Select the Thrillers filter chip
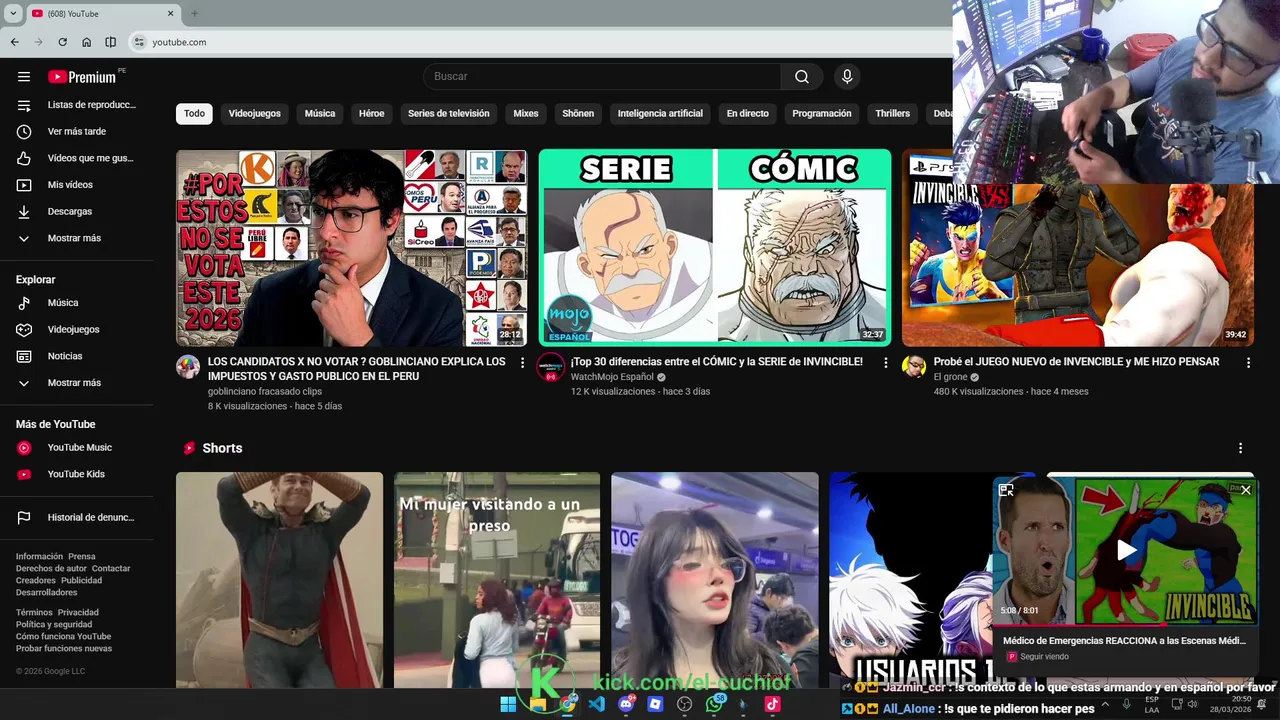 click(x=893, y=114)
